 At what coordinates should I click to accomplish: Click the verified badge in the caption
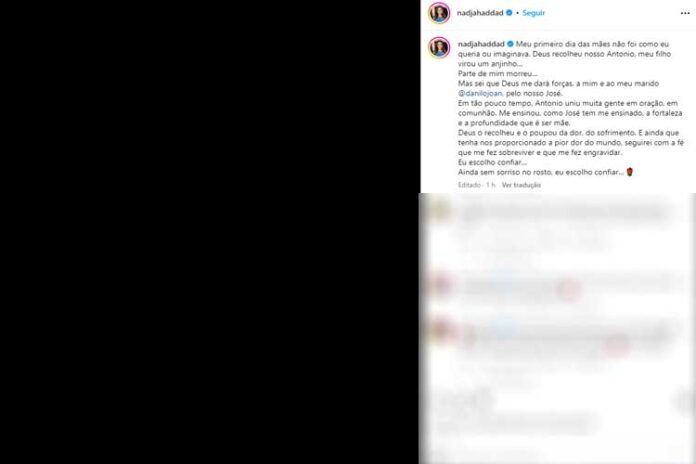(510, 44)
